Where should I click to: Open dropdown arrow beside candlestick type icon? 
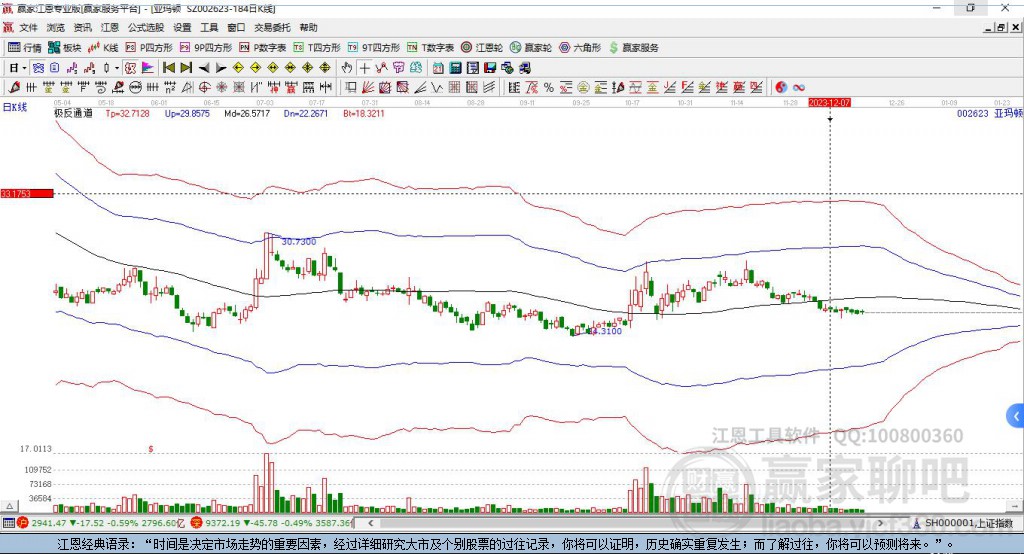coord(117,68)
